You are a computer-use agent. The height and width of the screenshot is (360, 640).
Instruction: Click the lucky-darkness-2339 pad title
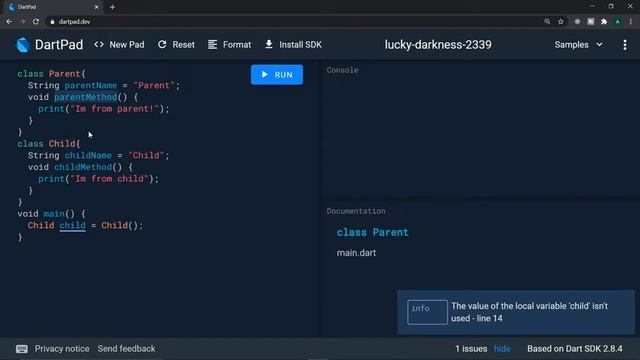(438, 44)
